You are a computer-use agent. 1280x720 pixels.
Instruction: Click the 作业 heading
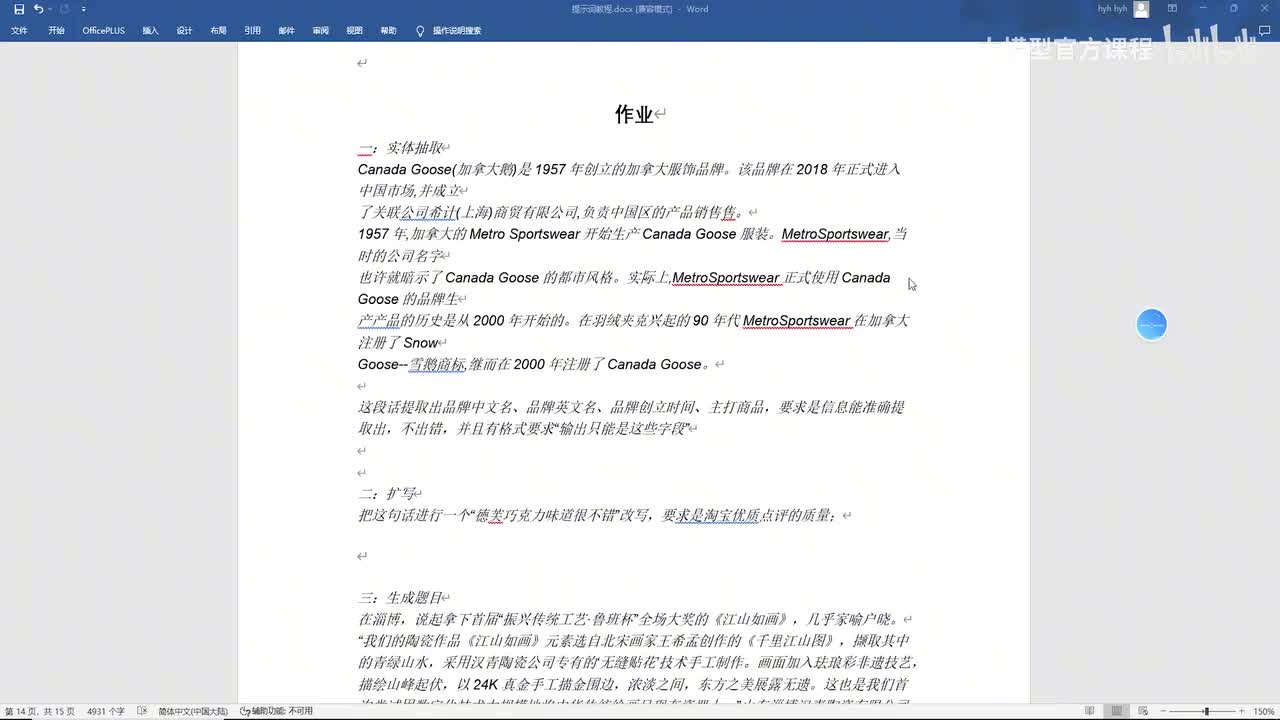pos(633,115)
